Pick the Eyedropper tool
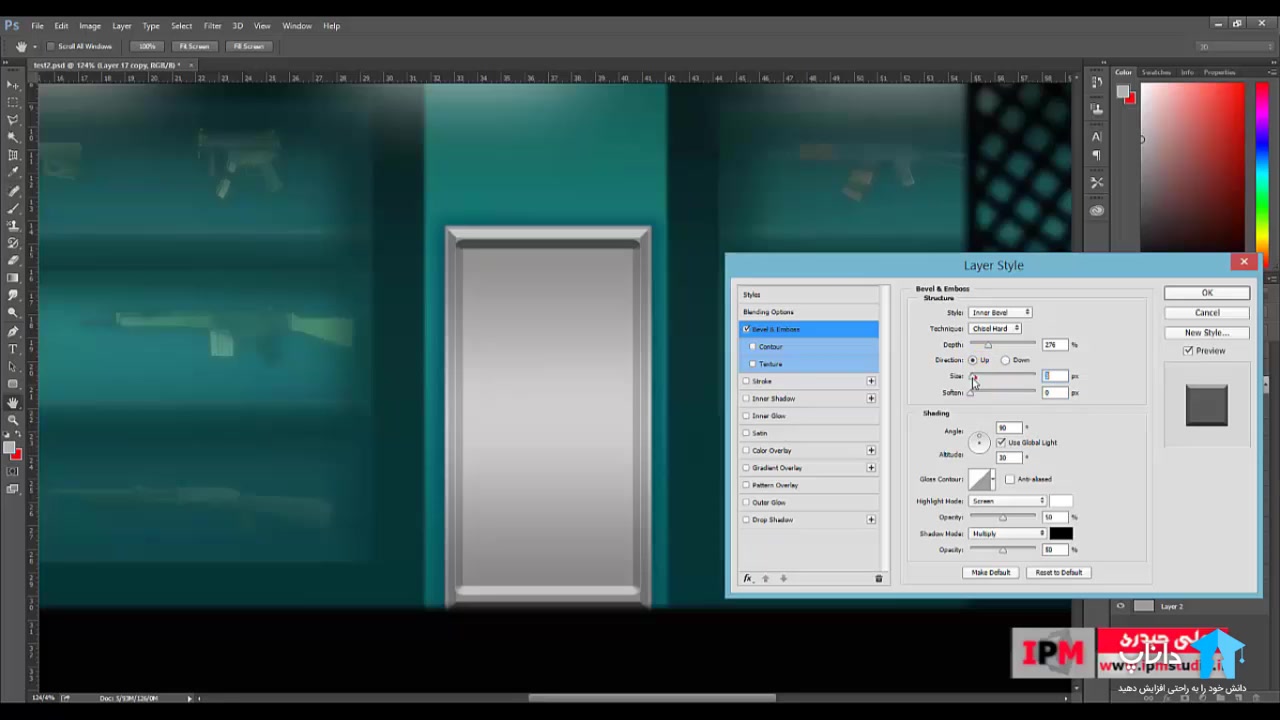The height and width of the screenshot is (720, 1280). click(x=13, y=173)
